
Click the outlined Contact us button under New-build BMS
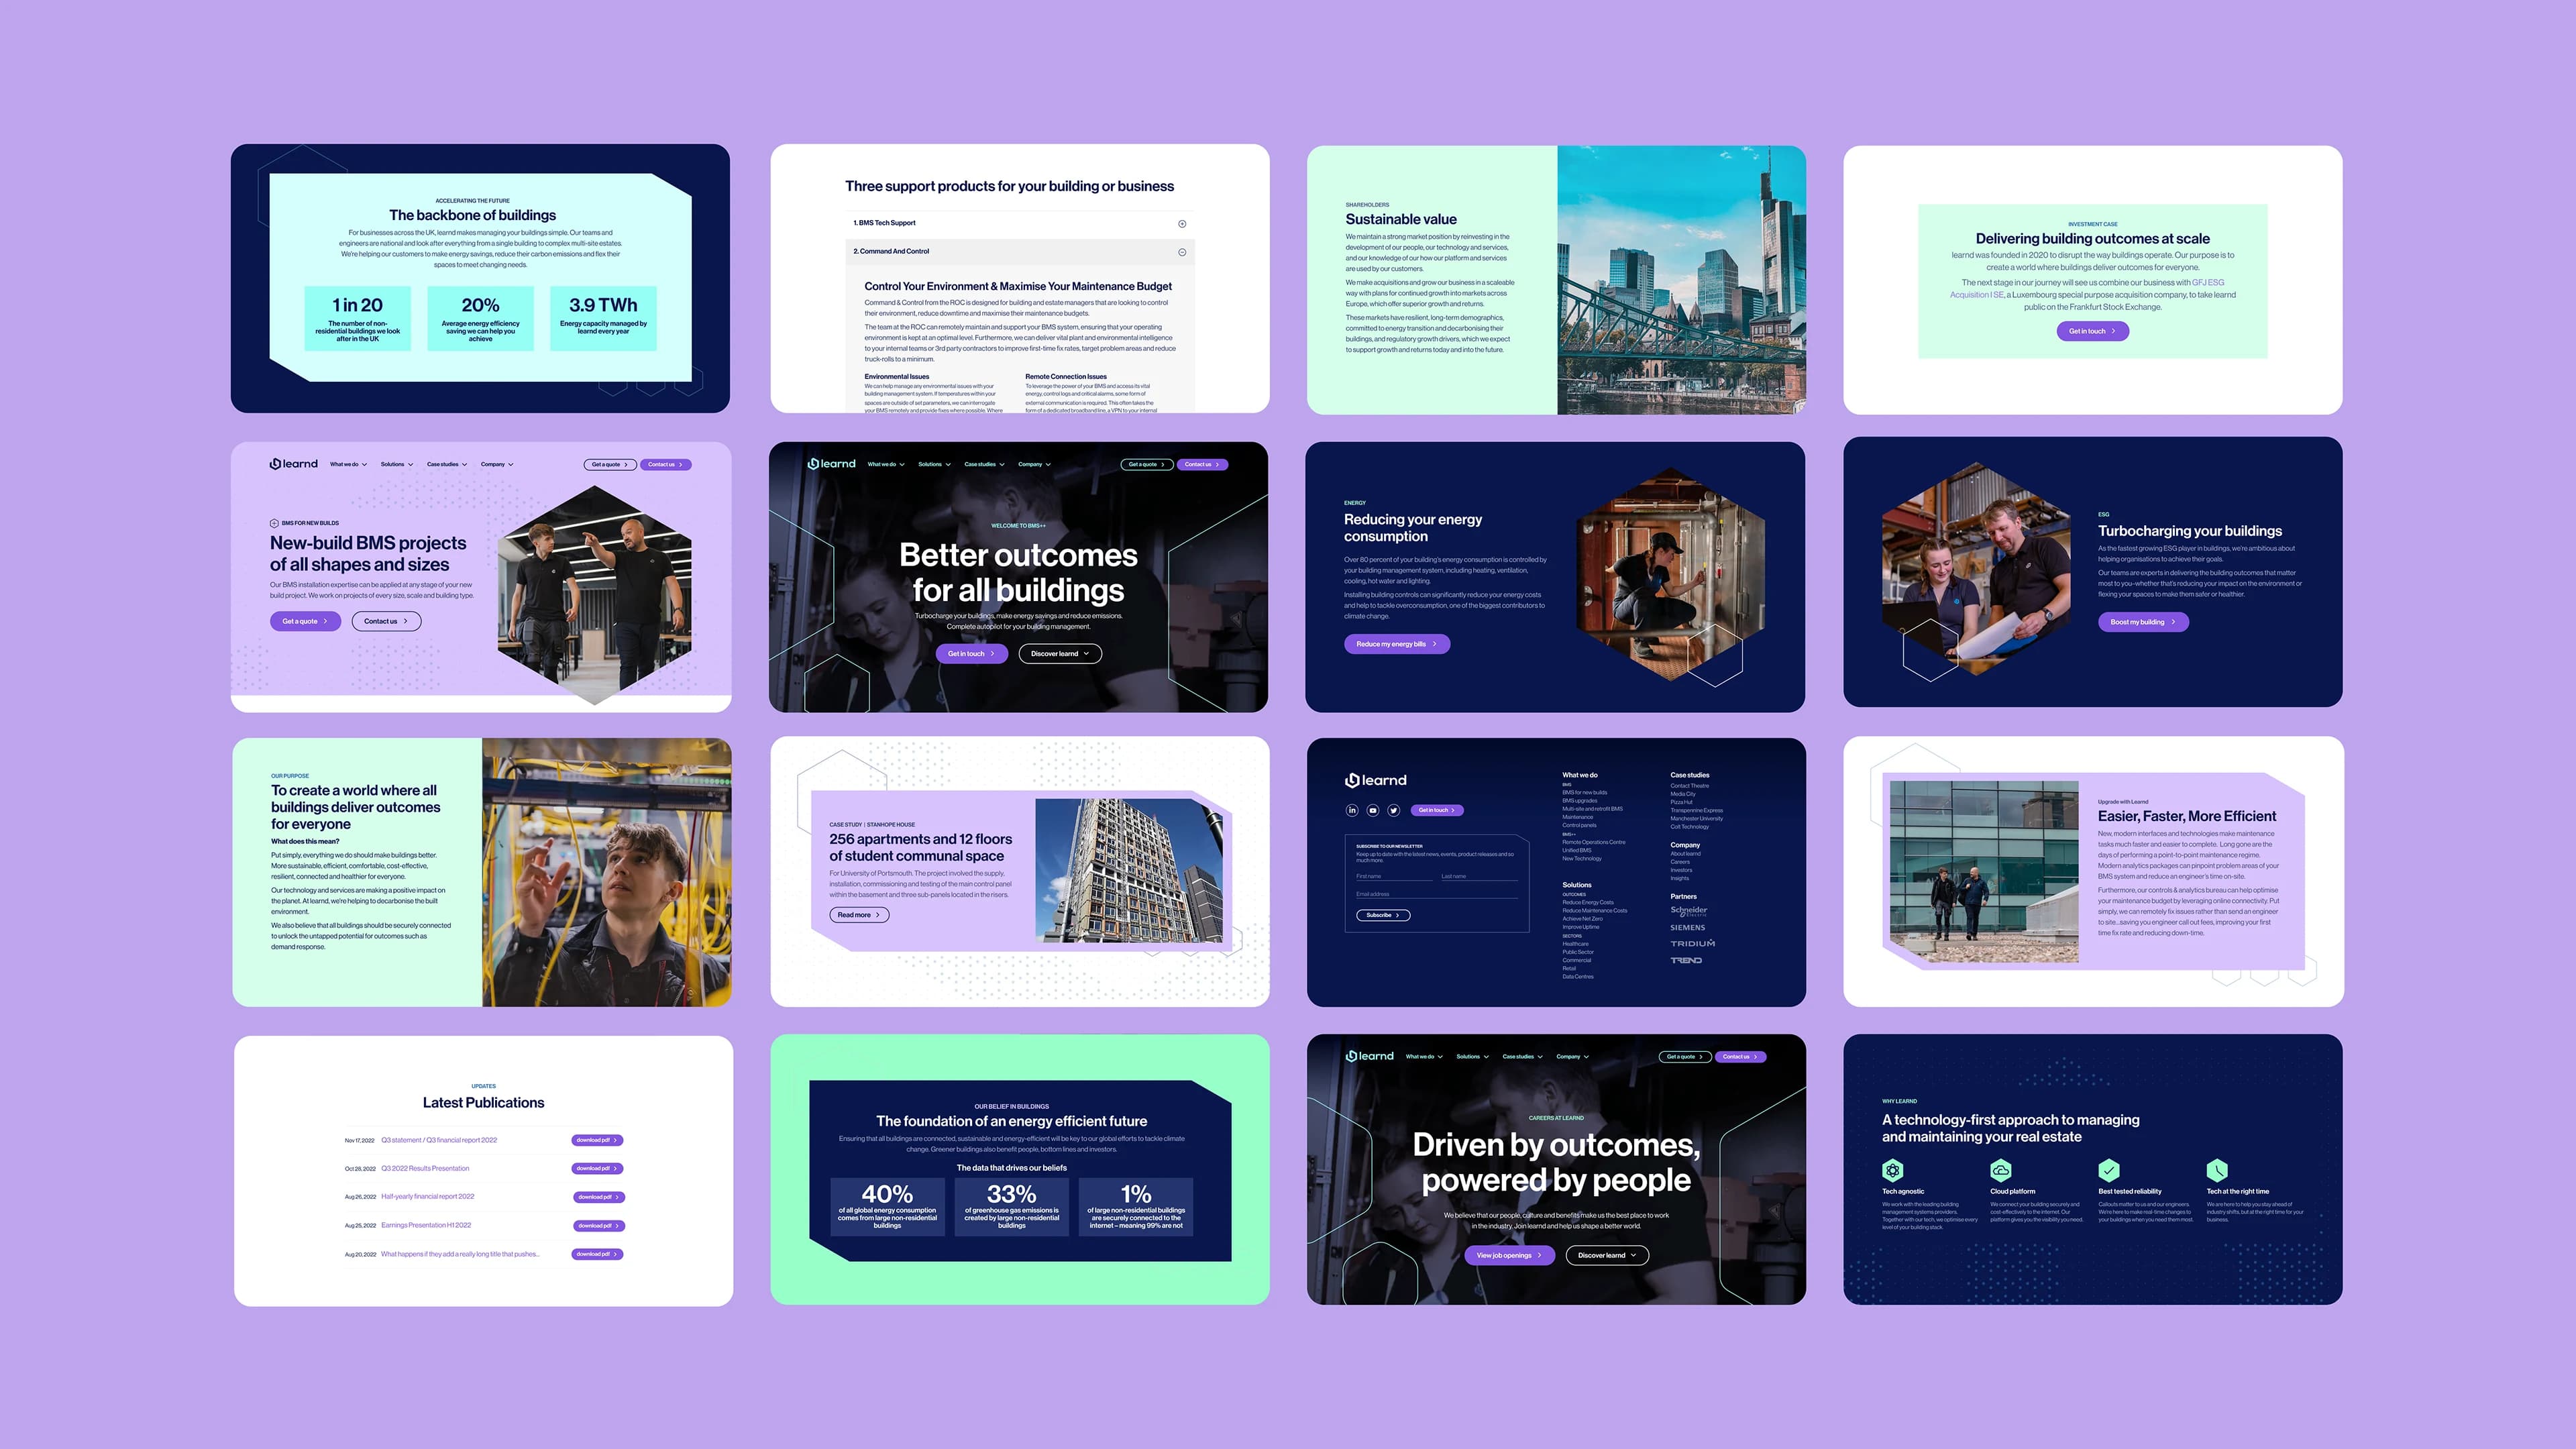coord(386,621)
